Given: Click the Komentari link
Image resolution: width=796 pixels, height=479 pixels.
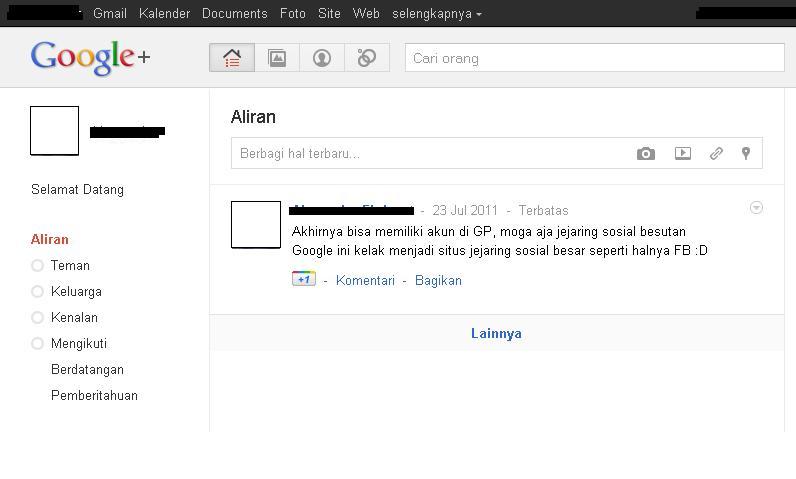Looking at the screenshot, I should [365, 281].
